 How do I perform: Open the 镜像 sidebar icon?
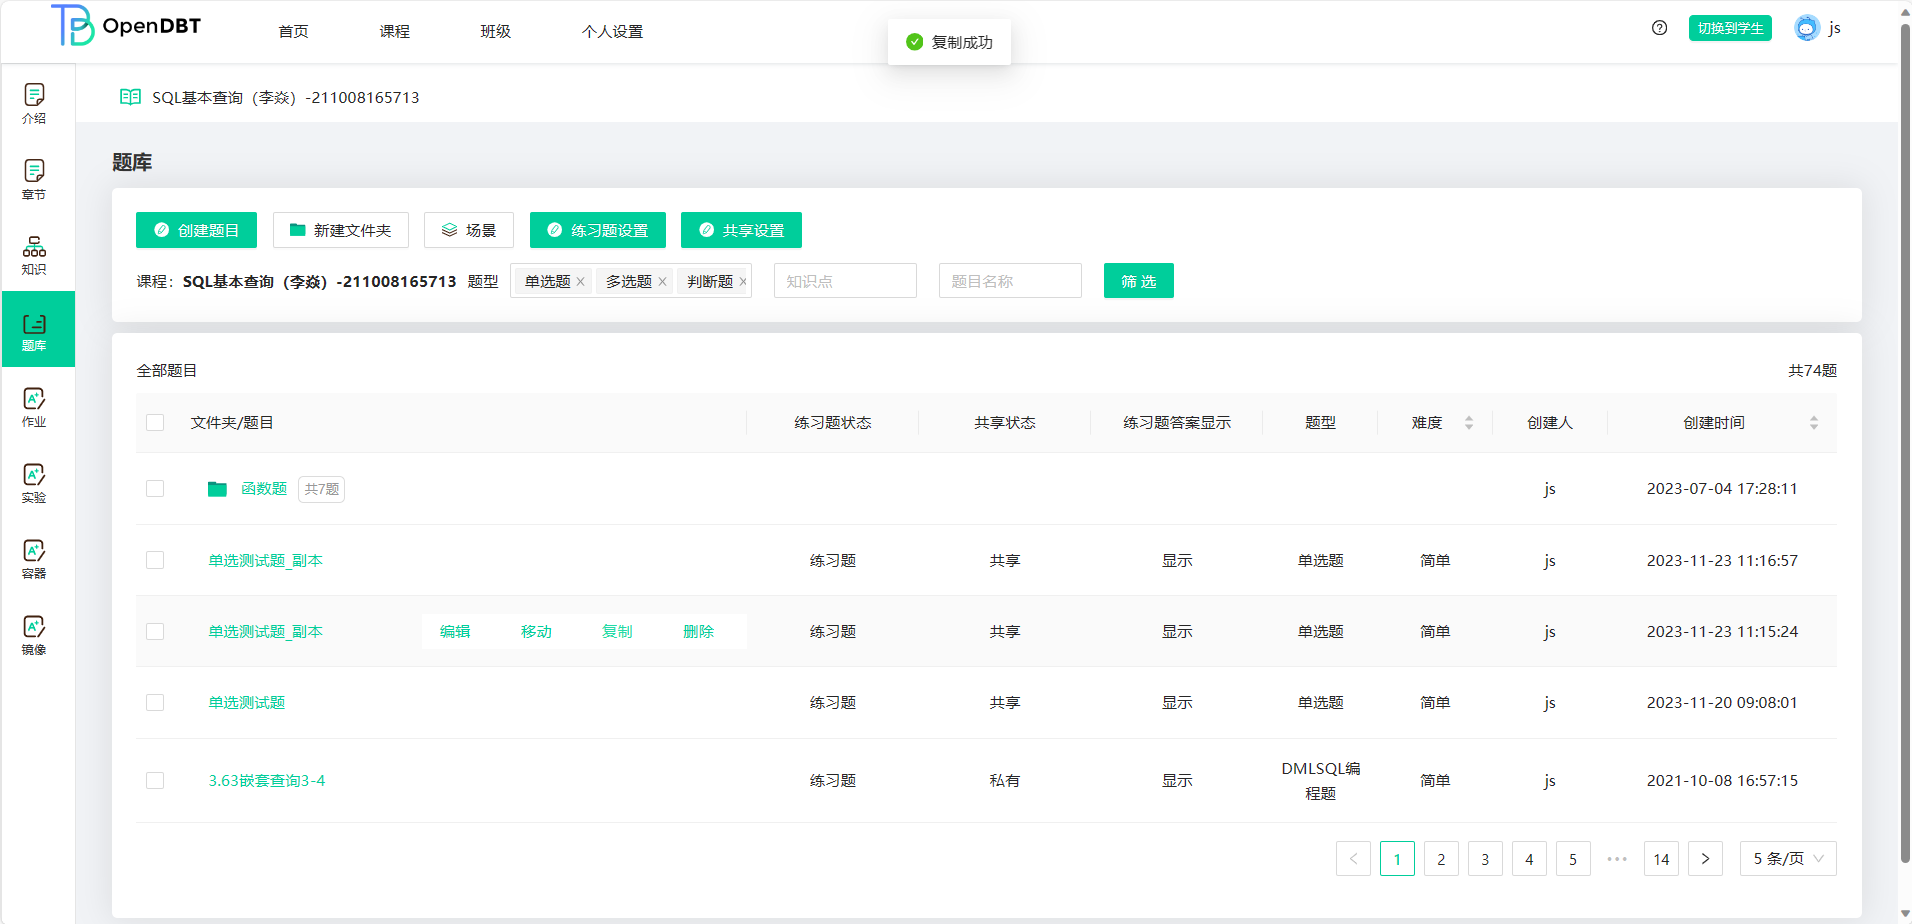pyautogui.click(x=34, y=635)
